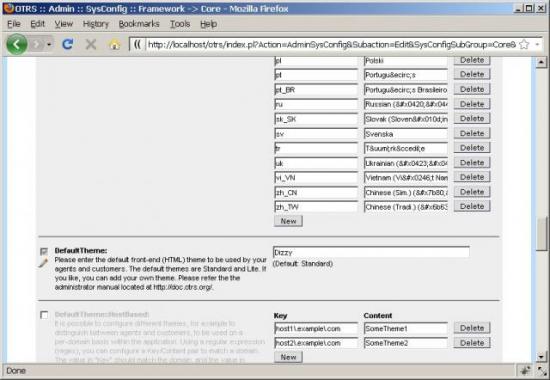The image size is (550, 380).
Task: Delete the Polski language entry
Action: coord(472,60)
